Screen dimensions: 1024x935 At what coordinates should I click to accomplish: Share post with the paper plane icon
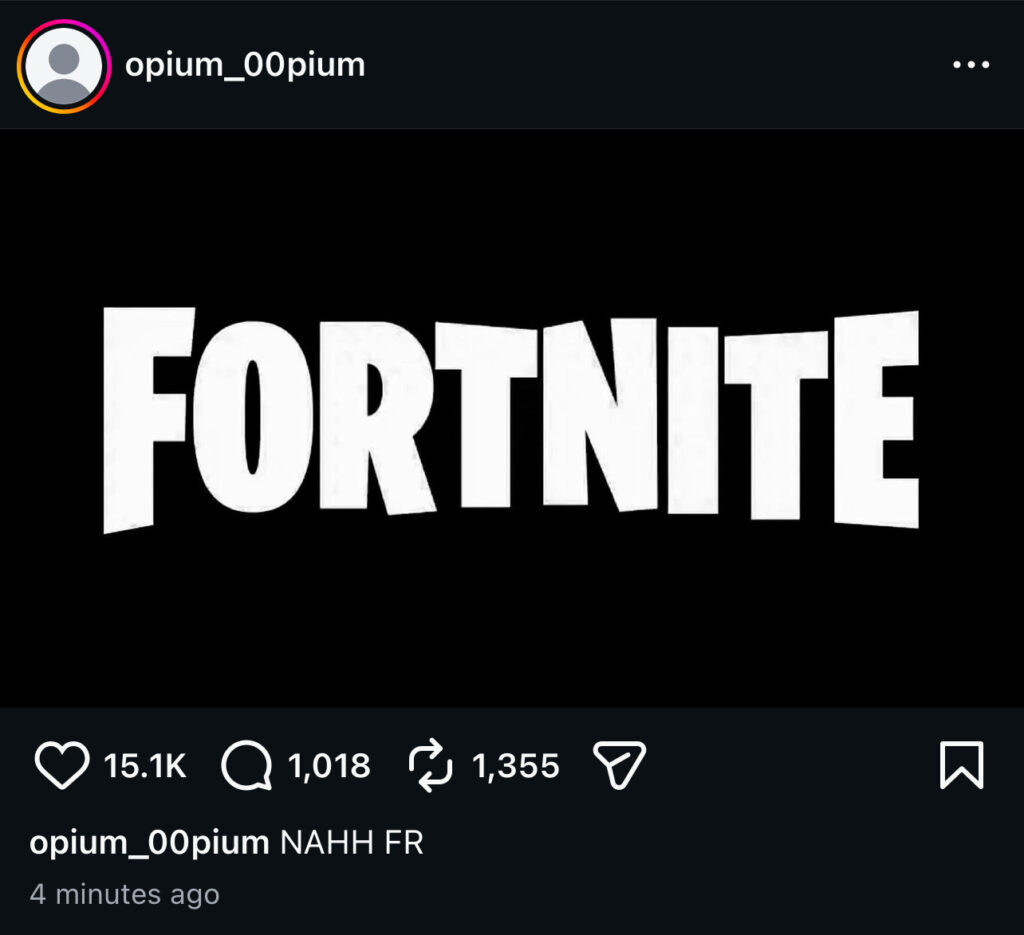(x=619, y=767)
